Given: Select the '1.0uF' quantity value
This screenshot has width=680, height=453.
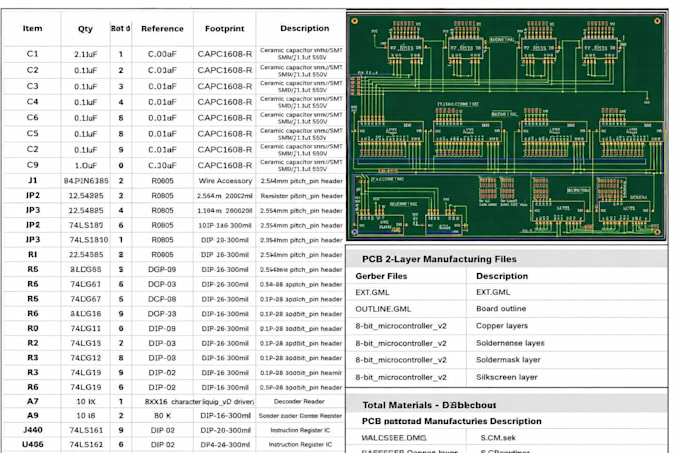Looking at the screenshot, I should coord(85,166).
